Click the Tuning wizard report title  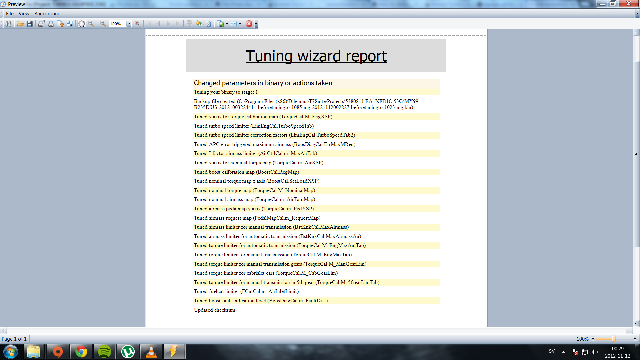click(x=316, y=56)
